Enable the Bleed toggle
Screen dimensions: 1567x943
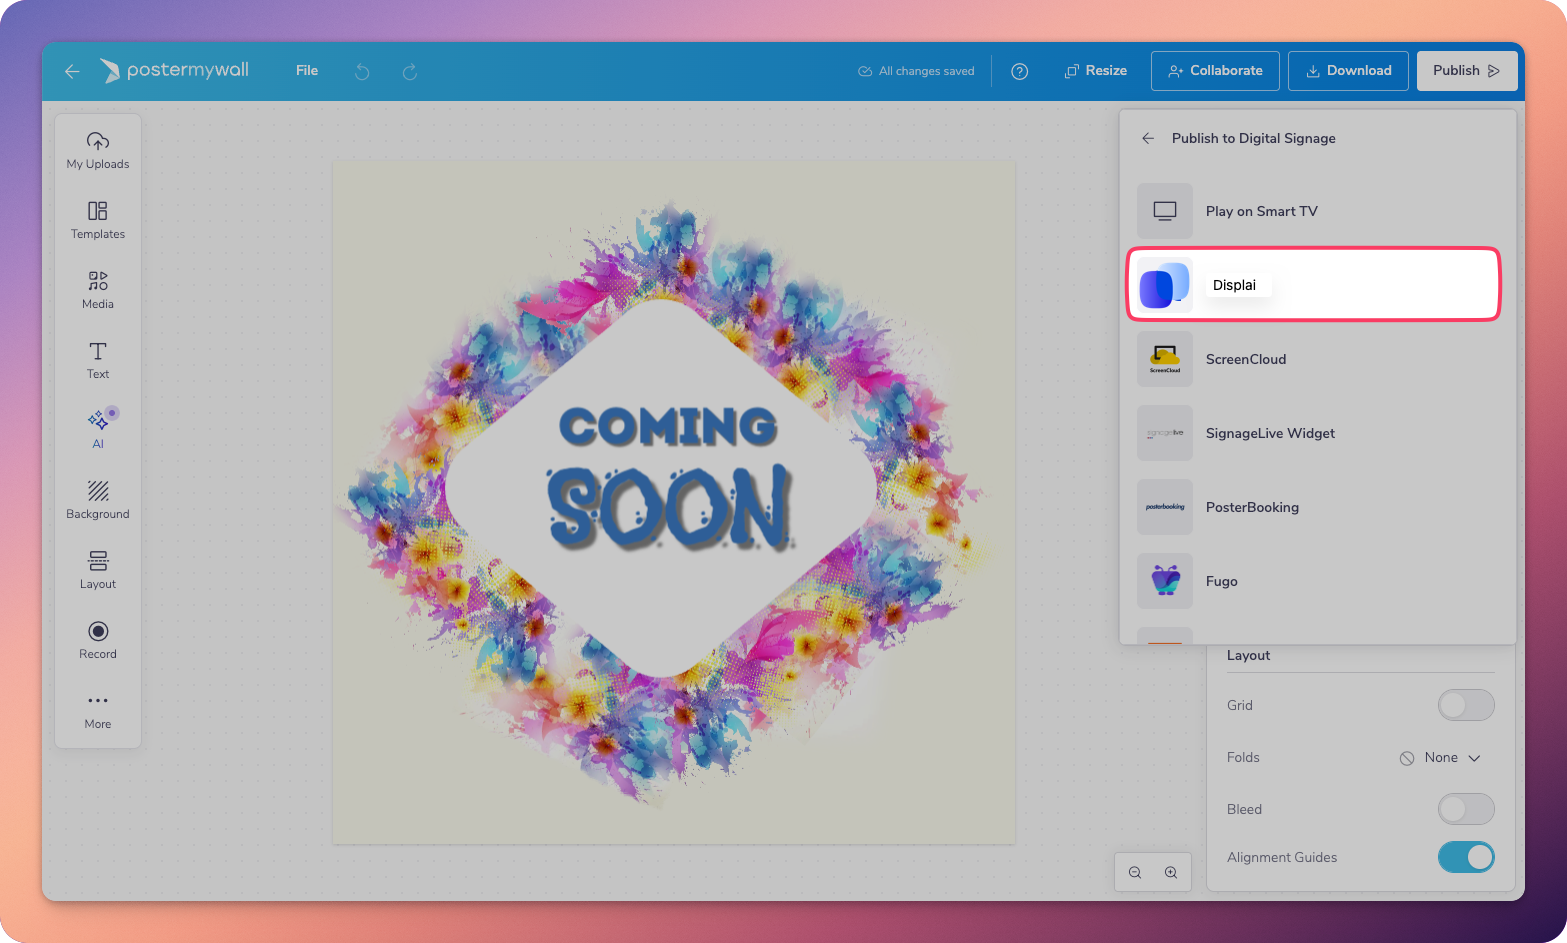[1466, 809]
